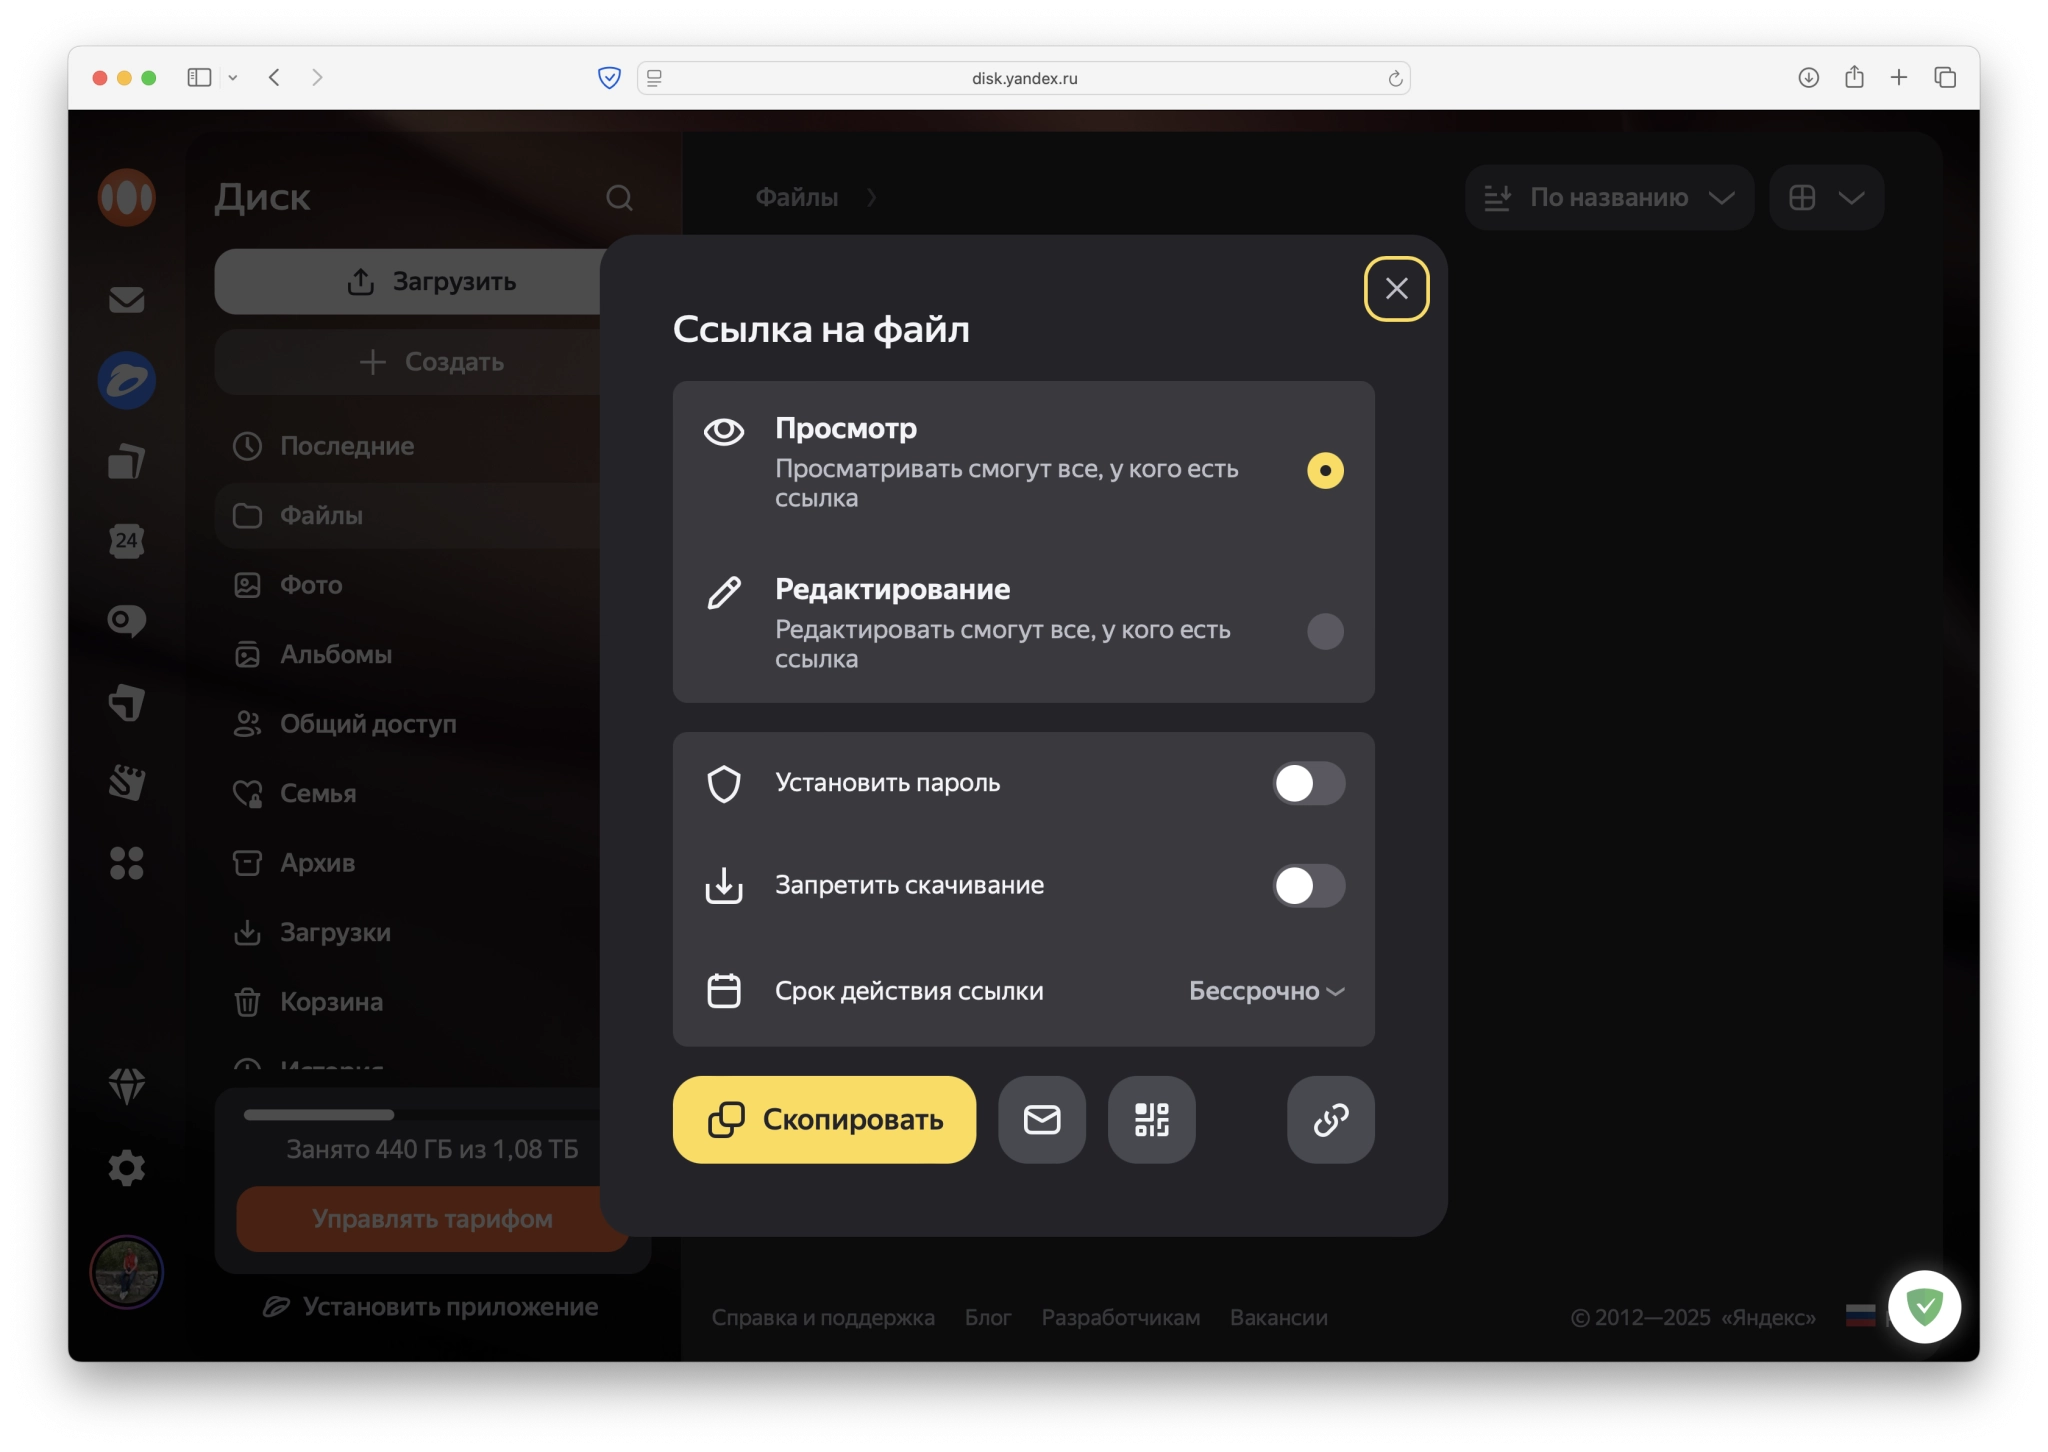Open Yandex Calendar icon in sidebar
Screen dimensions: 2048x1452
pos(127,541)
